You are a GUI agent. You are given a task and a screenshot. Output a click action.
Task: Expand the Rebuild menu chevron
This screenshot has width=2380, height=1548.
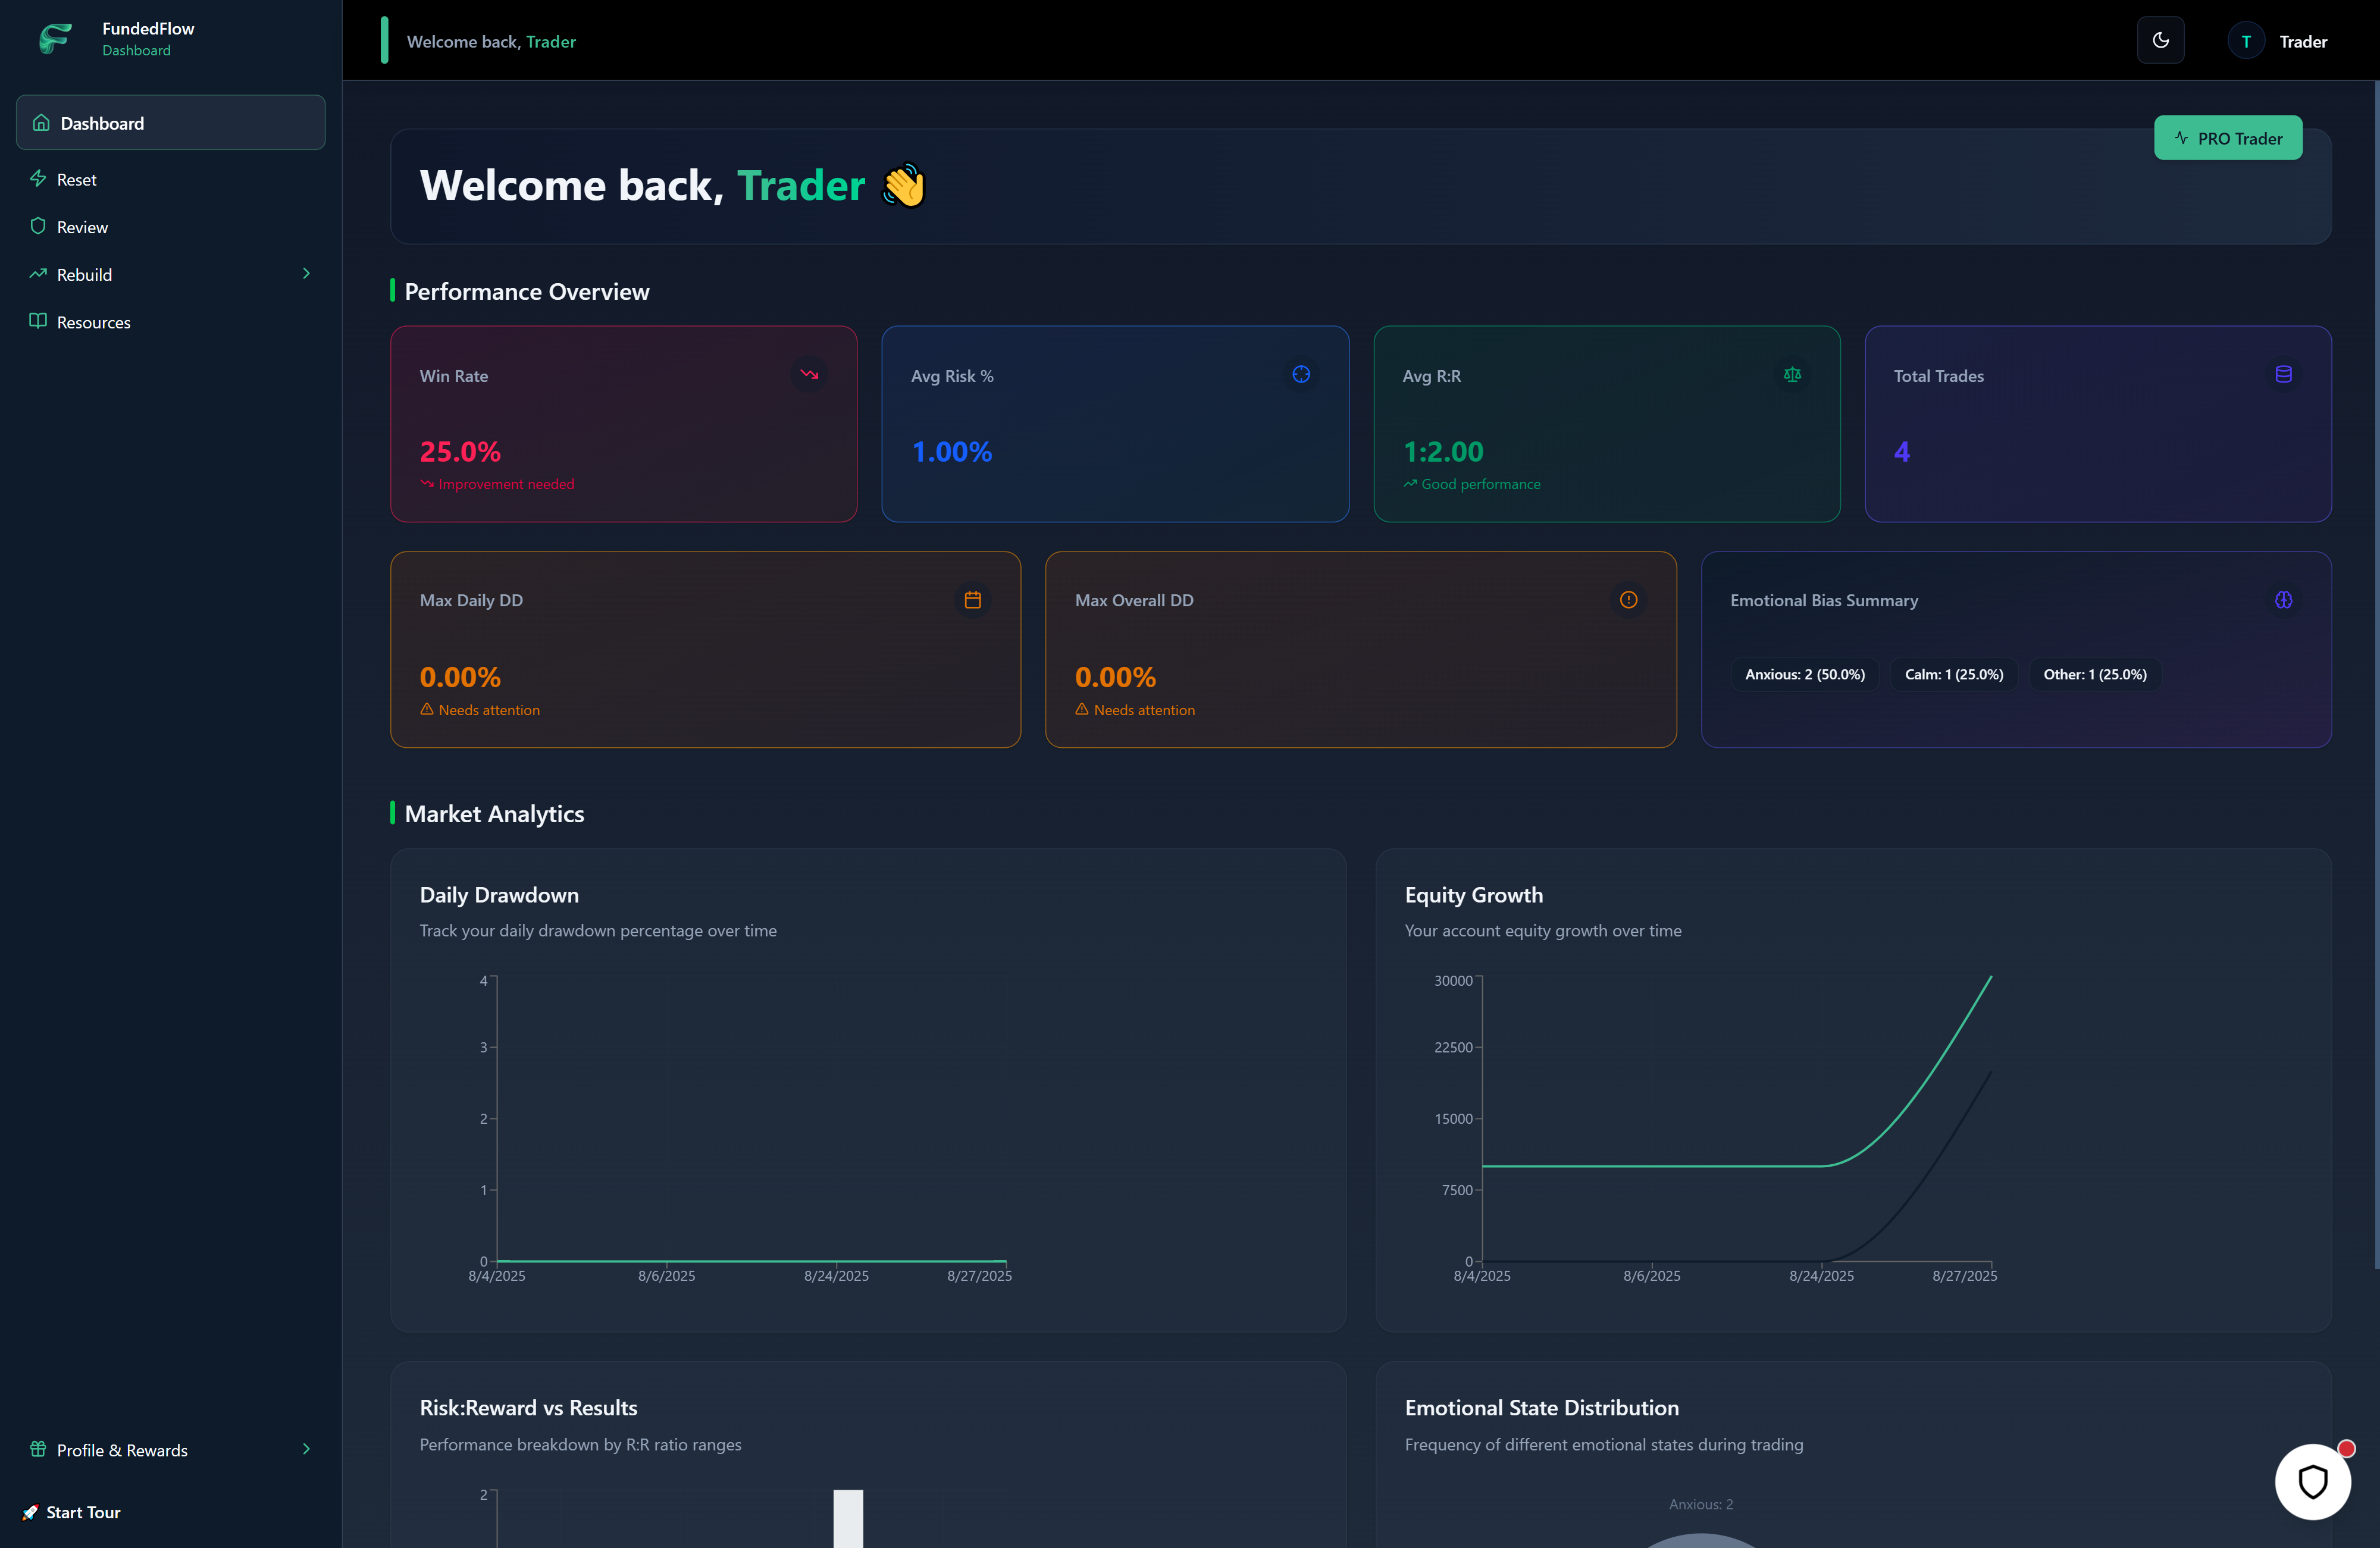point(306,273)
